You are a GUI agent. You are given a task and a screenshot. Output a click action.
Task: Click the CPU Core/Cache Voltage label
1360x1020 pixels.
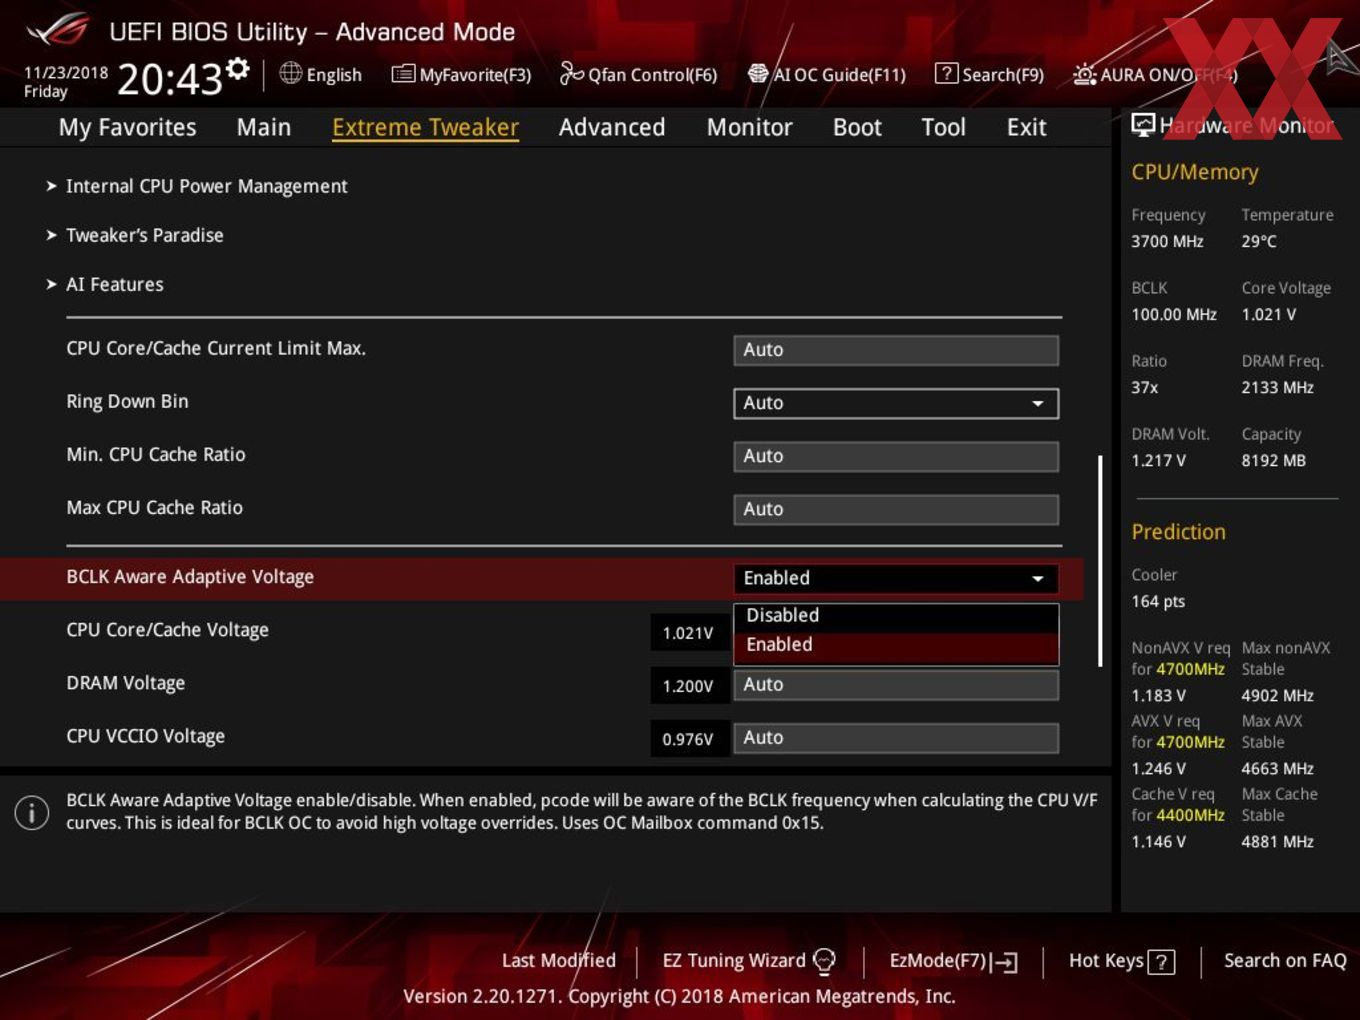tap(167, 630)
